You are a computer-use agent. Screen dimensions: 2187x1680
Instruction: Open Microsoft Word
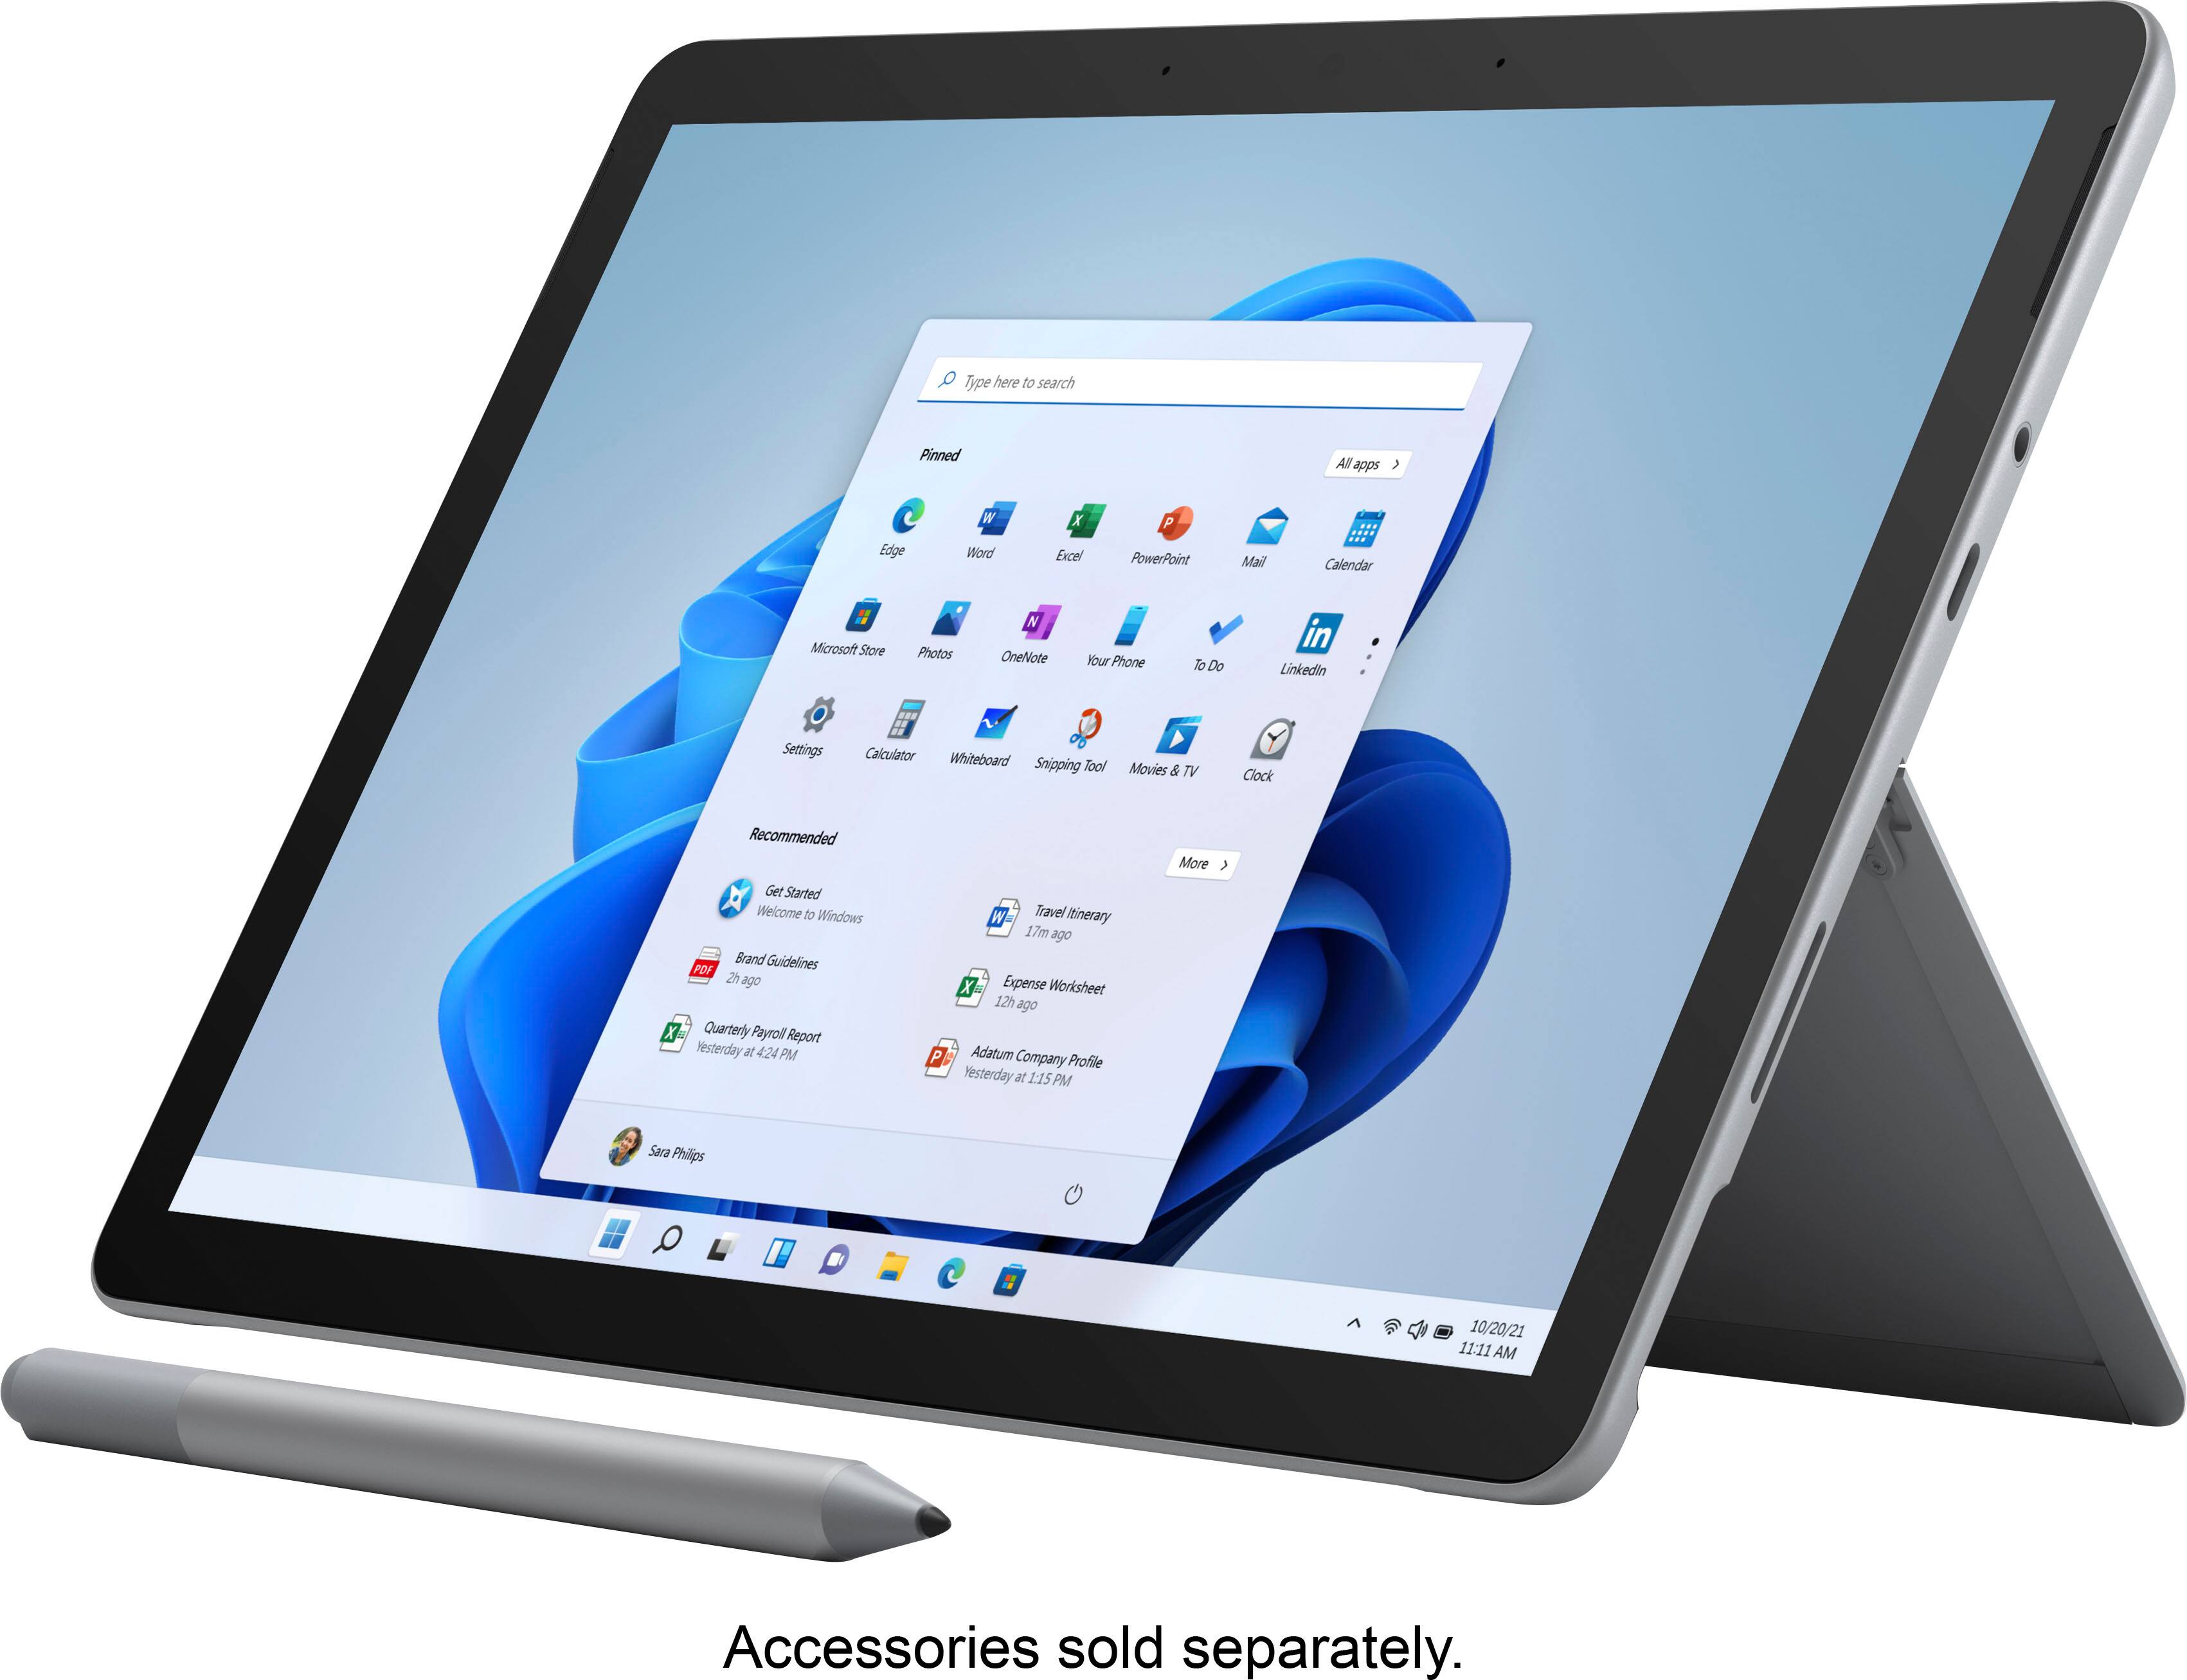983,538
